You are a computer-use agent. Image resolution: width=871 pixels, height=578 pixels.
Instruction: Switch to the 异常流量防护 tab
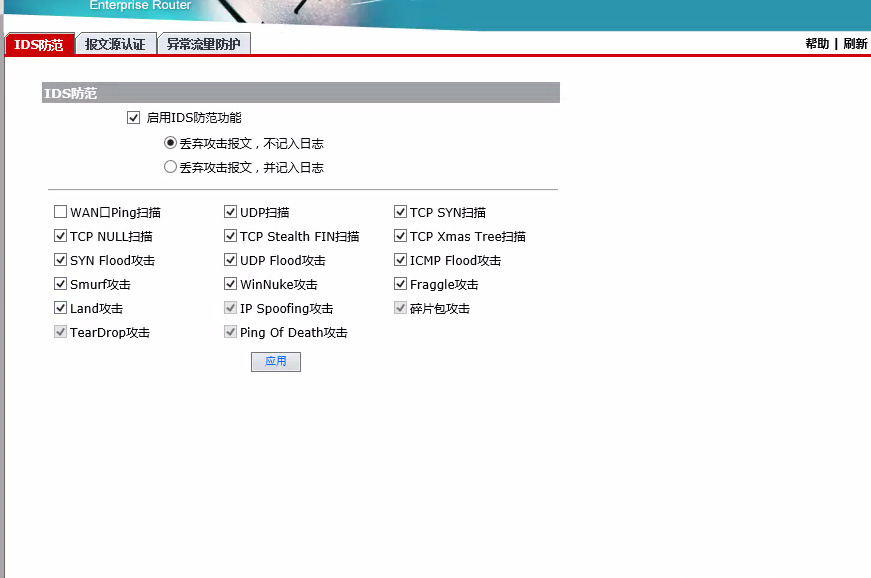click(204, 44)
